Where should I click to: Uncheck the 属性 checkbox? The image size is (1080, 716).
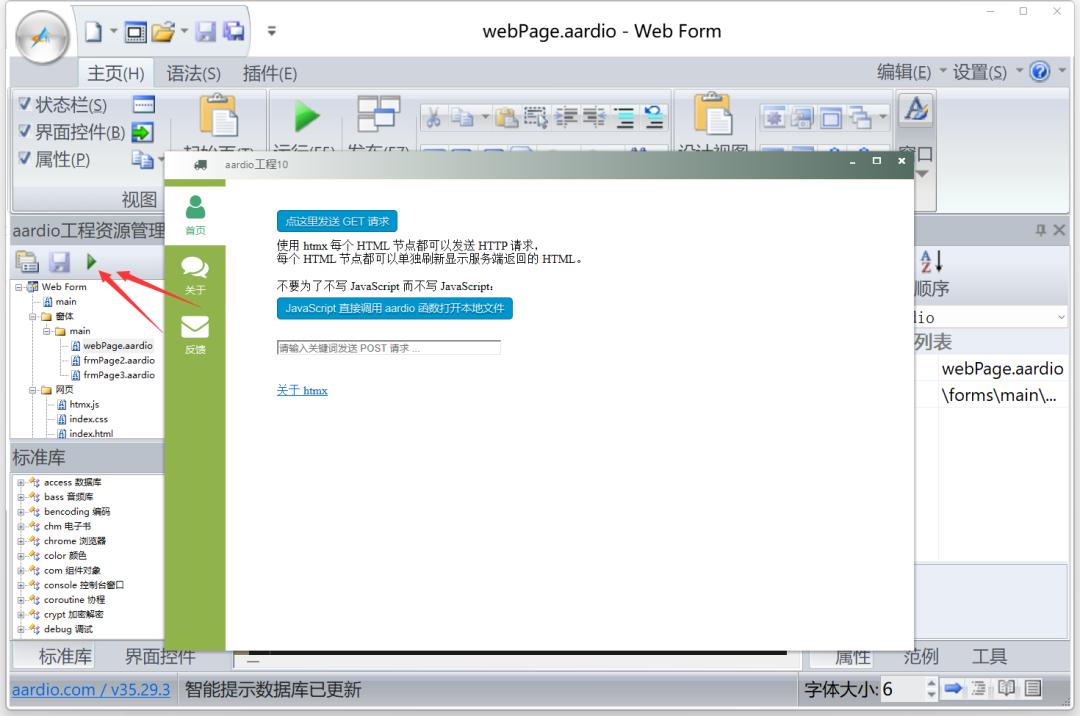24,158
